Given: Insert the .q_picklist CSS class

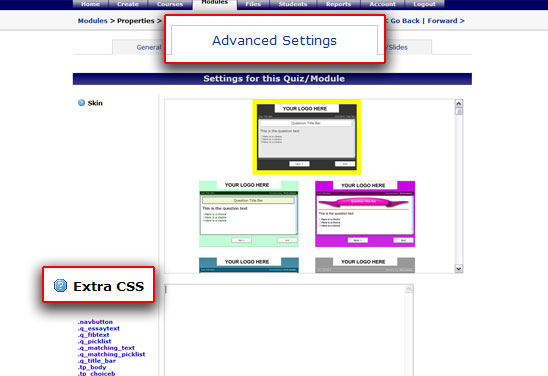Looking at the screenshot, I should 94,341.
